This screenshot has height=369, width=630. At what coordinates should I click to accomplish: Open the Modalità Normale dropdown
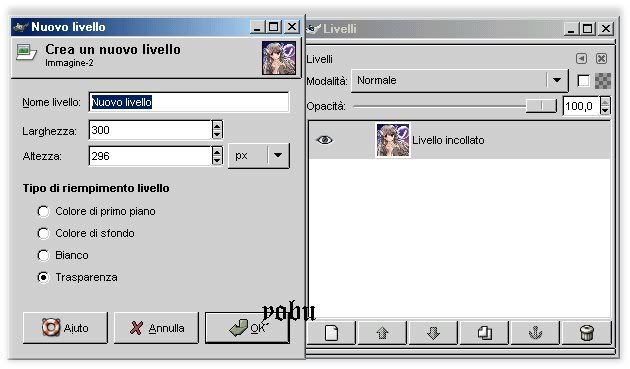(x=460, y=81)
